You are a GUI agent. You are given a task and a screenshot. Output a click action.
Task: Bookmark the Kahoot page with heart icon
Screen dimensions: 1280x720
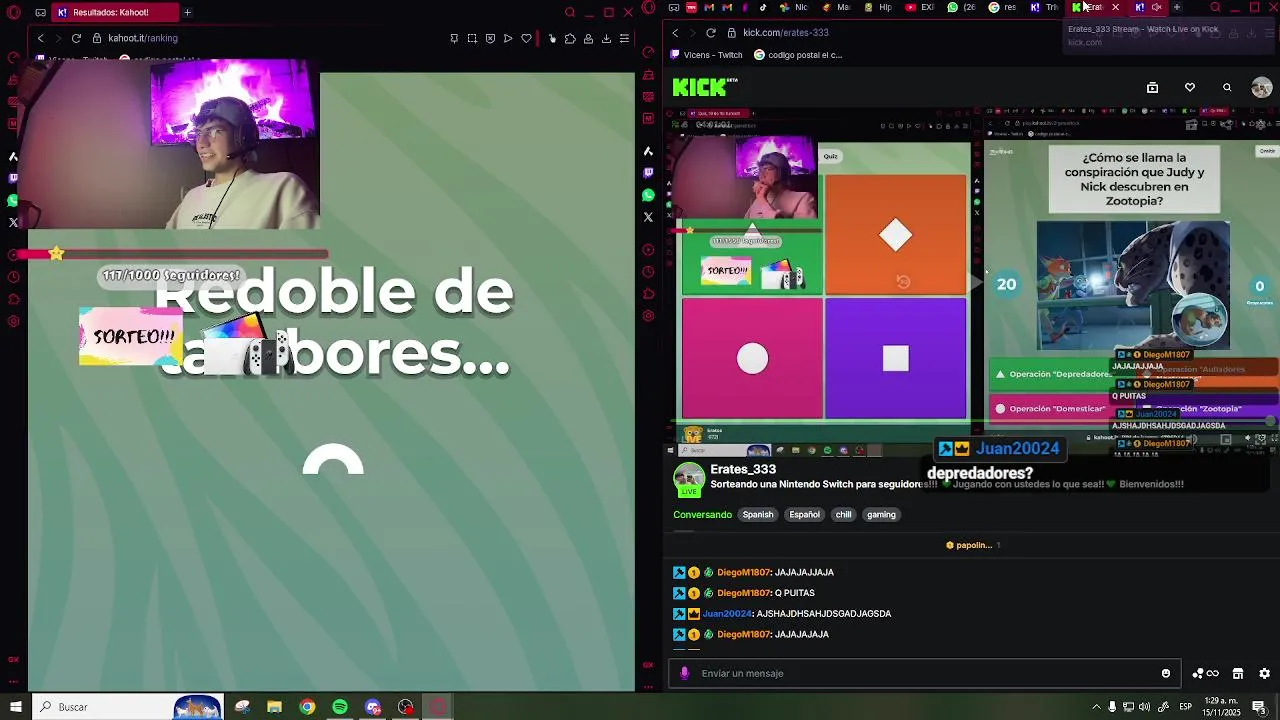[x=526, y=38]
